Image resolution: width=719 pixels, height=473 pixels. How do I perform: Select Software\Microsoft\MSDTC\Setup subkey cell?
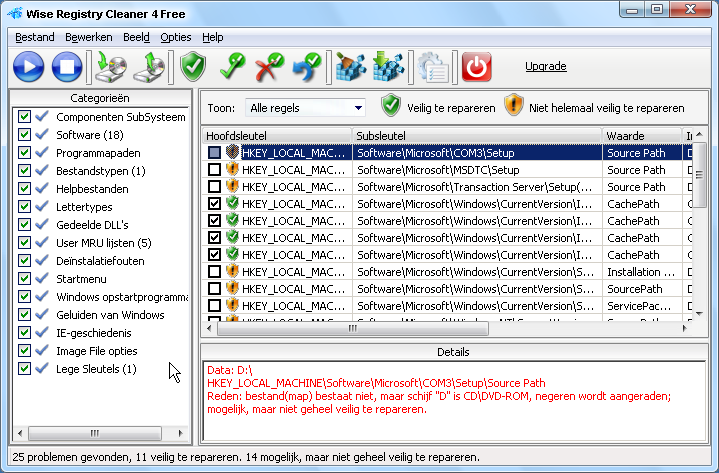pyautogui.click(x=477, y=170)
